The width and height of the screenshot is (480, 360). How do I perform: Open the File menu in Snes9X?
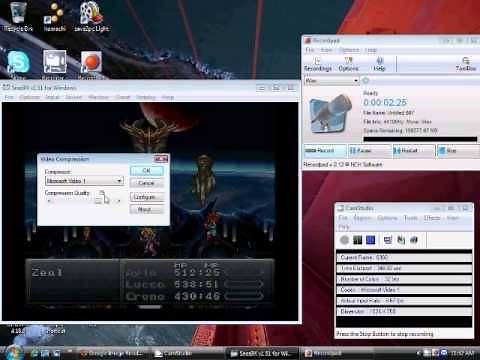pyautogui.click(x=9, y=97)
